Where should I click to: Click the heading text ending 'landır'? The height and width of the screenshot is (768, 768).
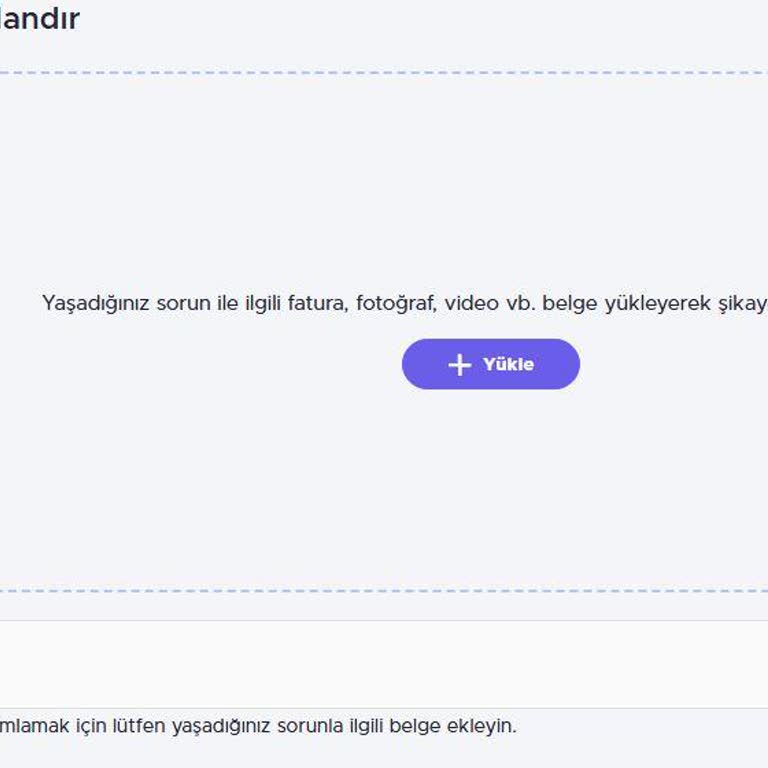pyautogui.click(x=40, y=19)
